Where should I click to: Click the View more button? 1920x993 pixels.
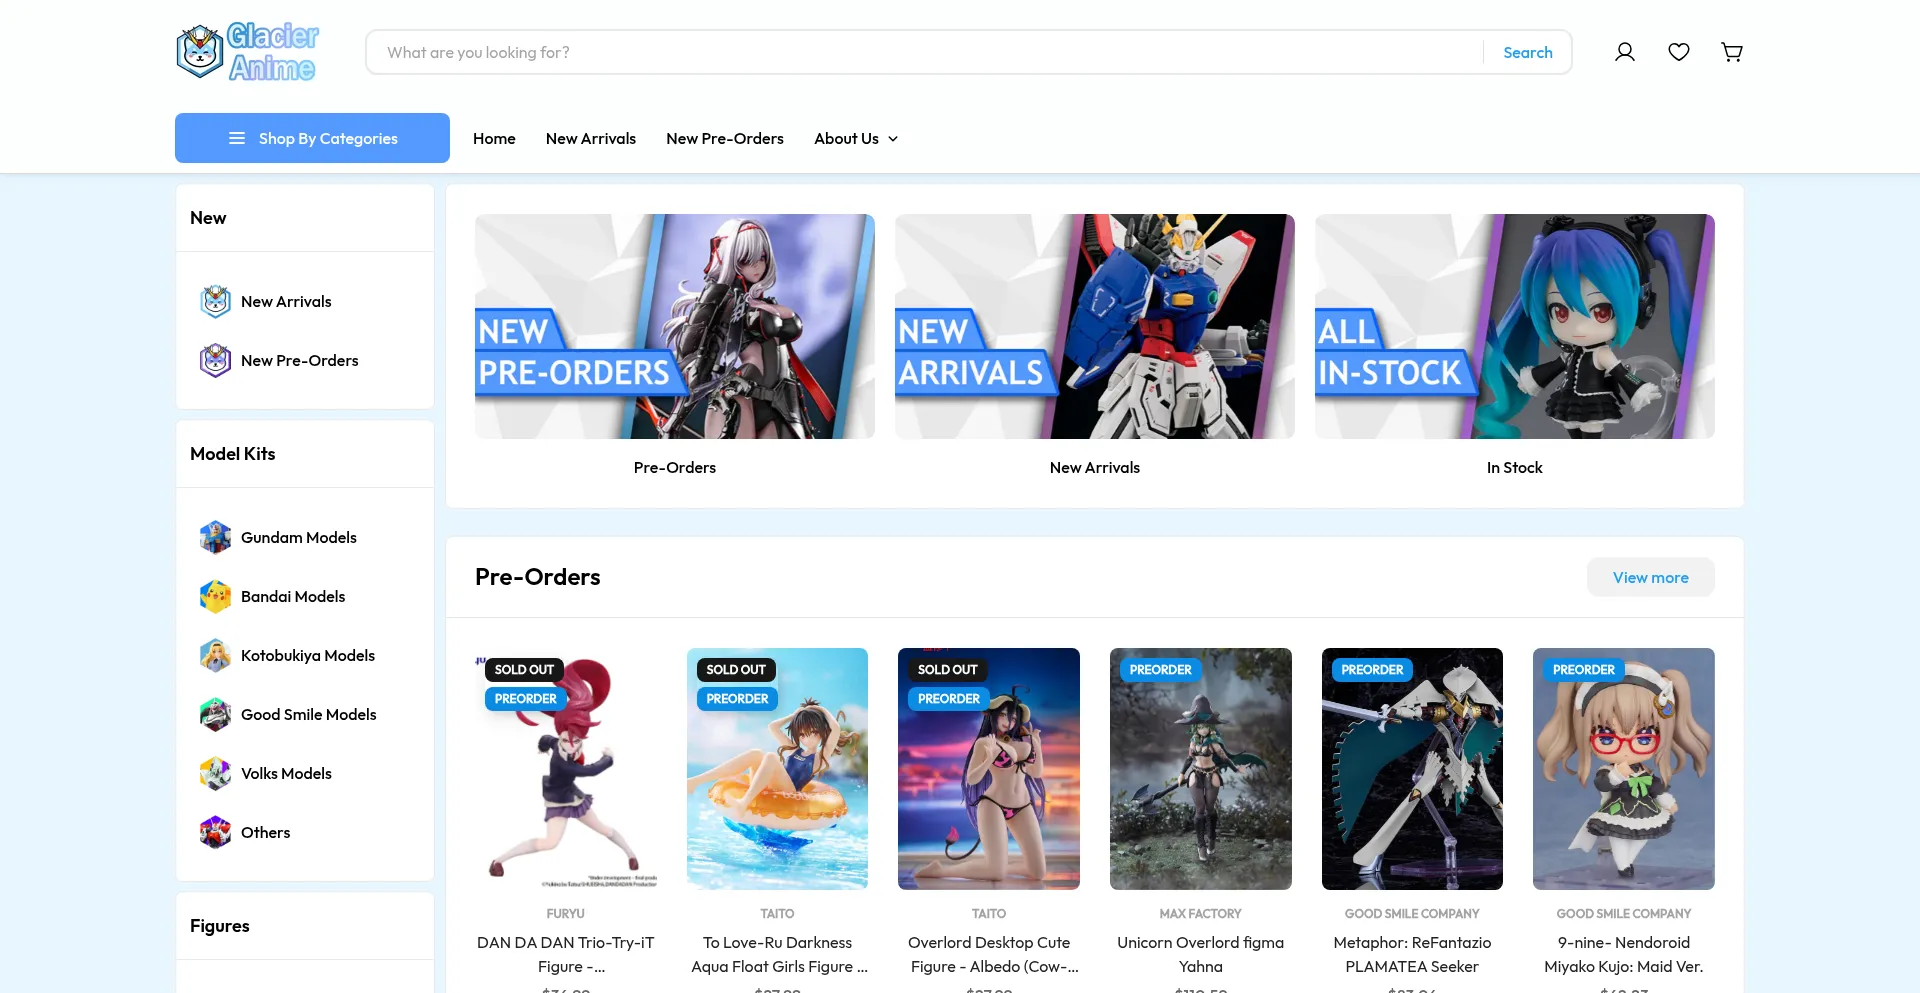[x=1650, y=577]
